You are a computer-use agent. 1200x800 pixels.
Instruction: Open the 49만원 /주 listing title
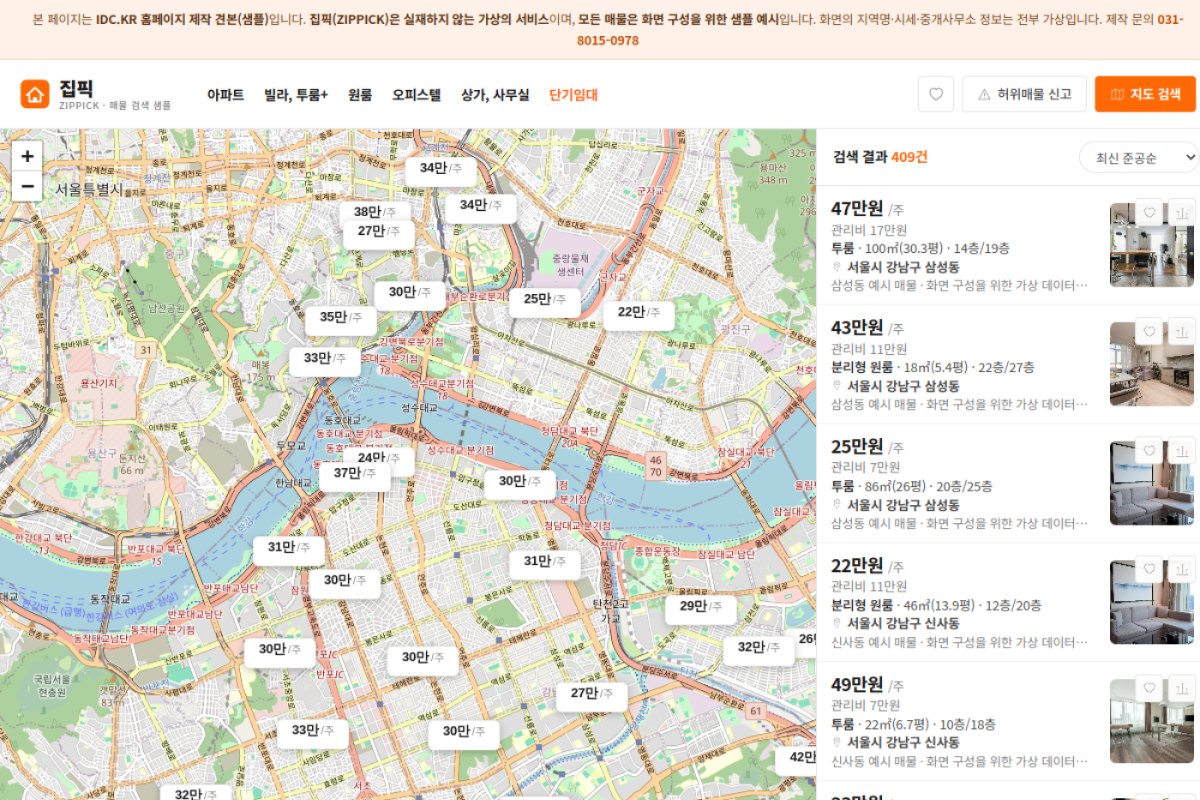[867, 685]
